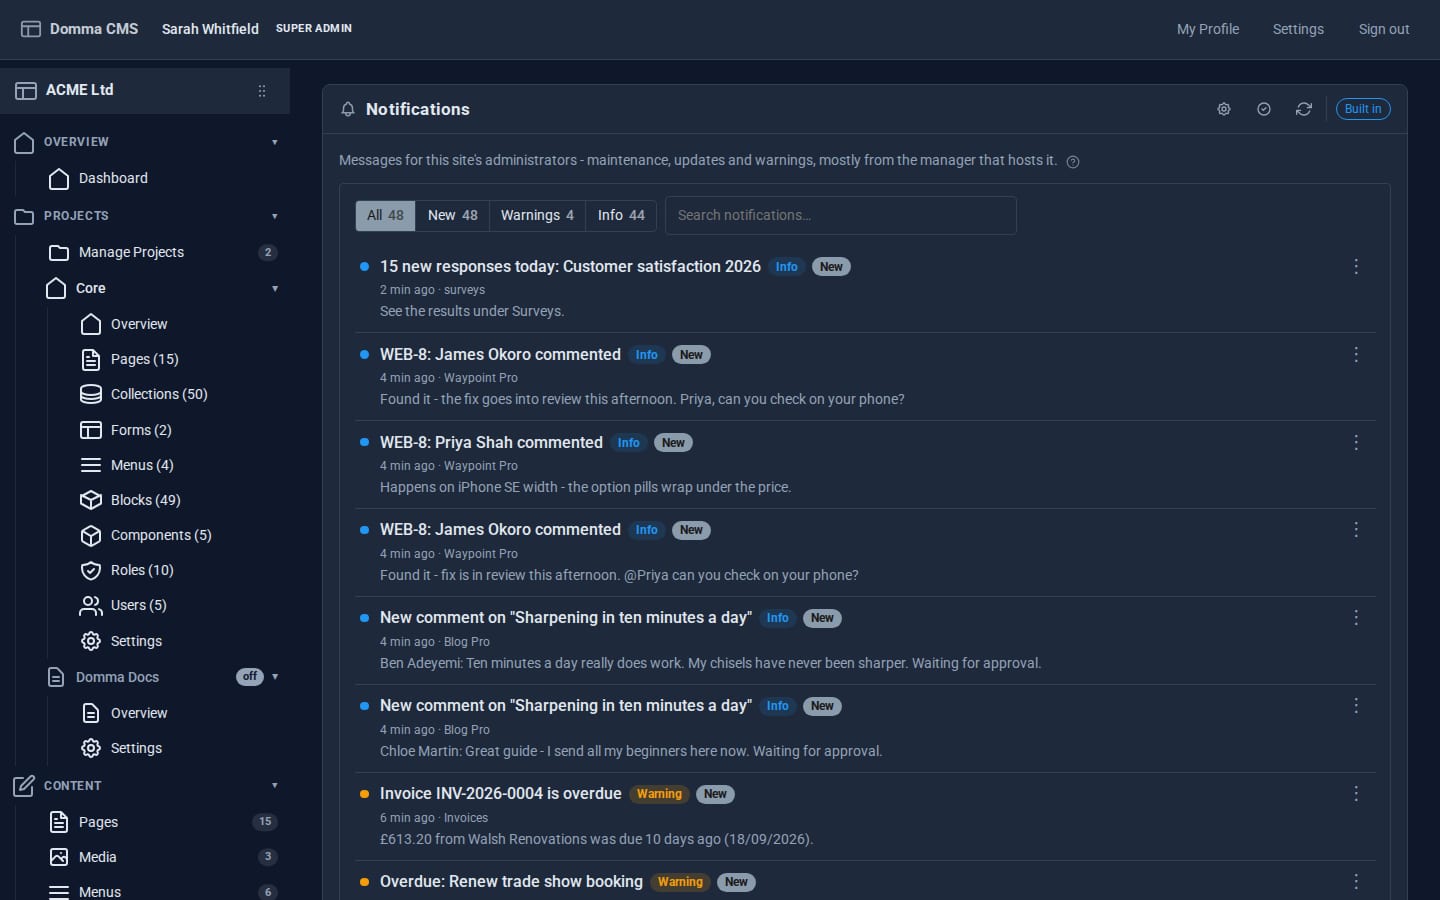Open options for the Ben Adeyemi comment notification

pos(1356,618)
